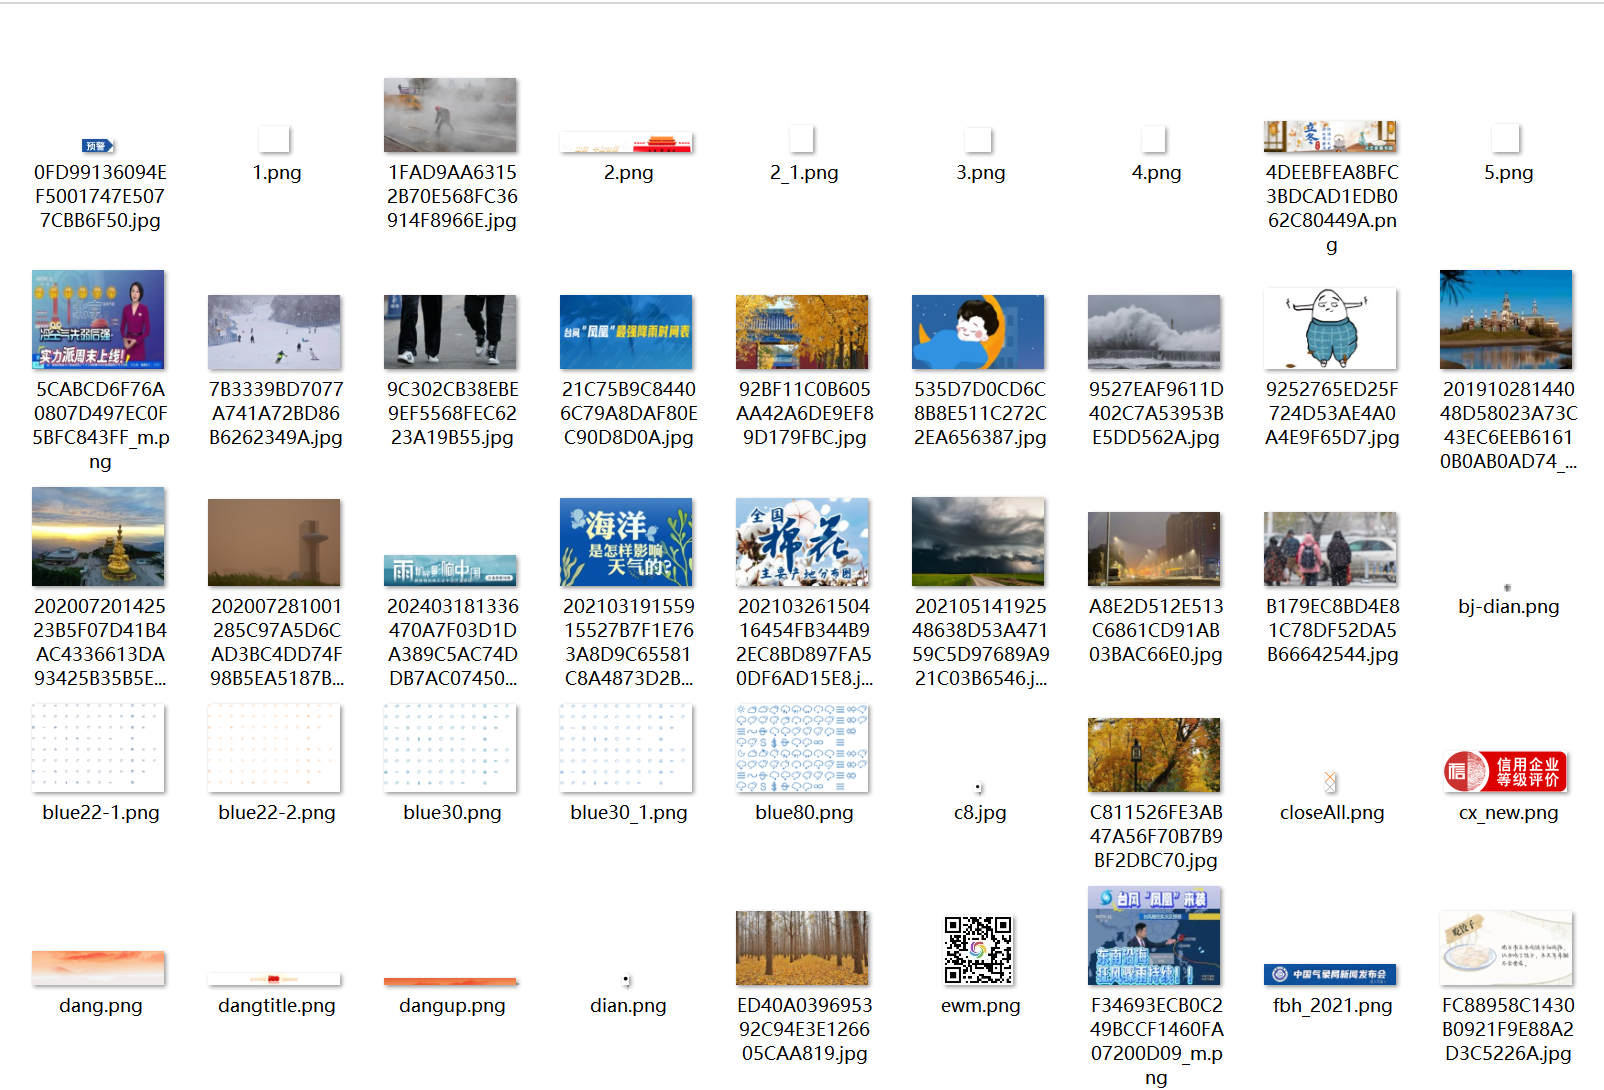1604x1090 pixels.
Task: Click the closeAll.png X icon
Action: [1330, 781]
